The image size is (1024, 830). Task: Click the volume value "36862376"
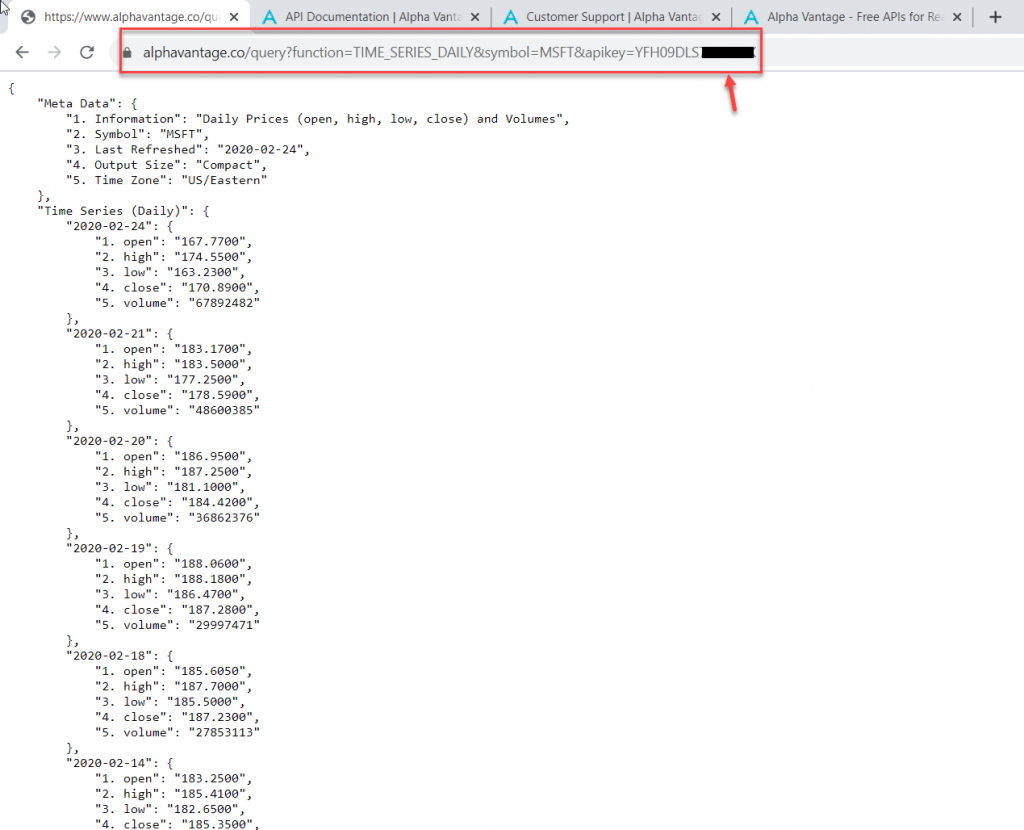click(x=224, y=518)
